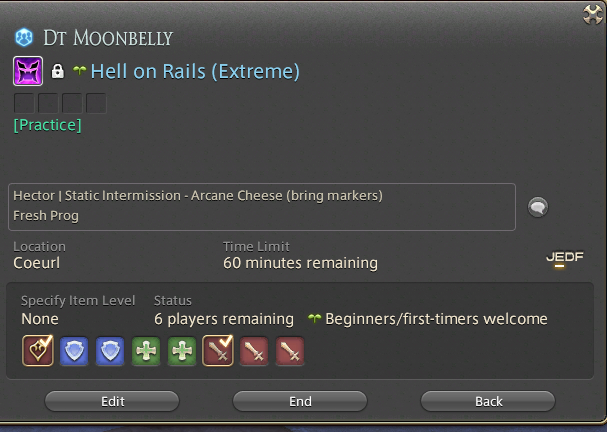Close the party finder window with the X
Image resolution: width=607 pixels, height=432 pixels.
pyautogui.click(x=593, y=14)
